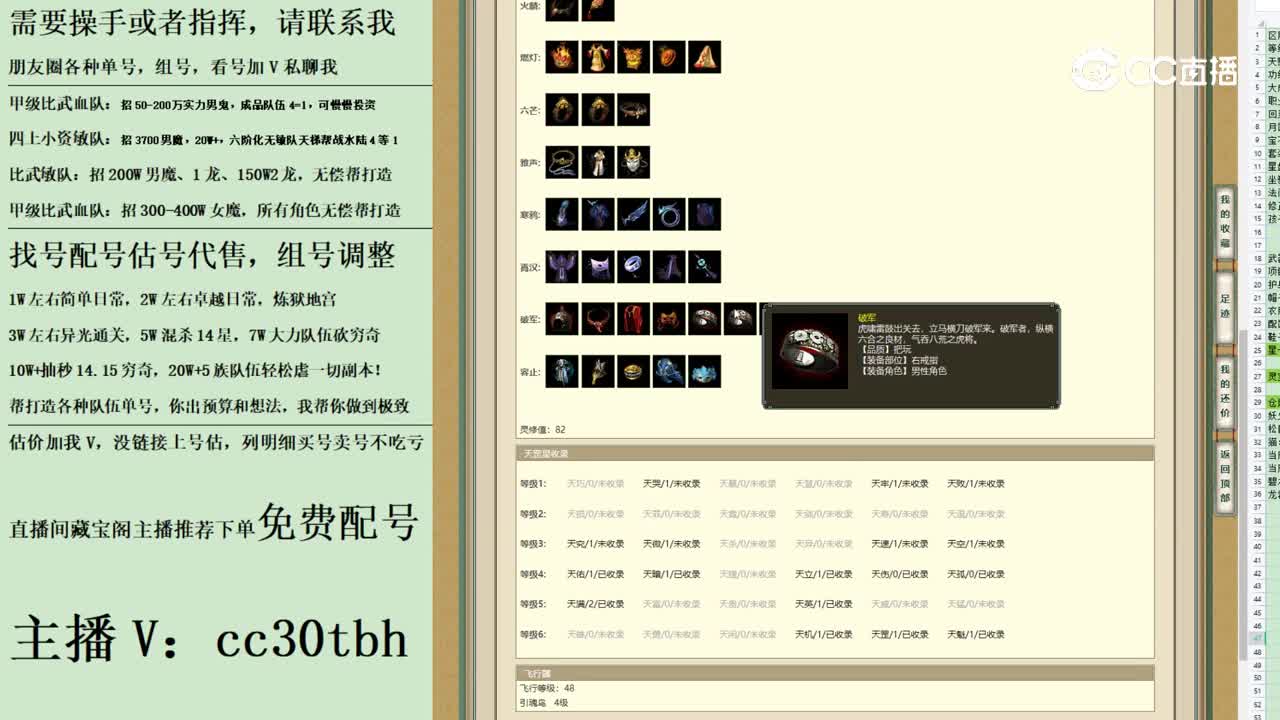Screen dimensions: 1280x720
Task: Click the last dark armor icon in 寒鸦 row
Action: pyautogui.click(x=704, y=214)
